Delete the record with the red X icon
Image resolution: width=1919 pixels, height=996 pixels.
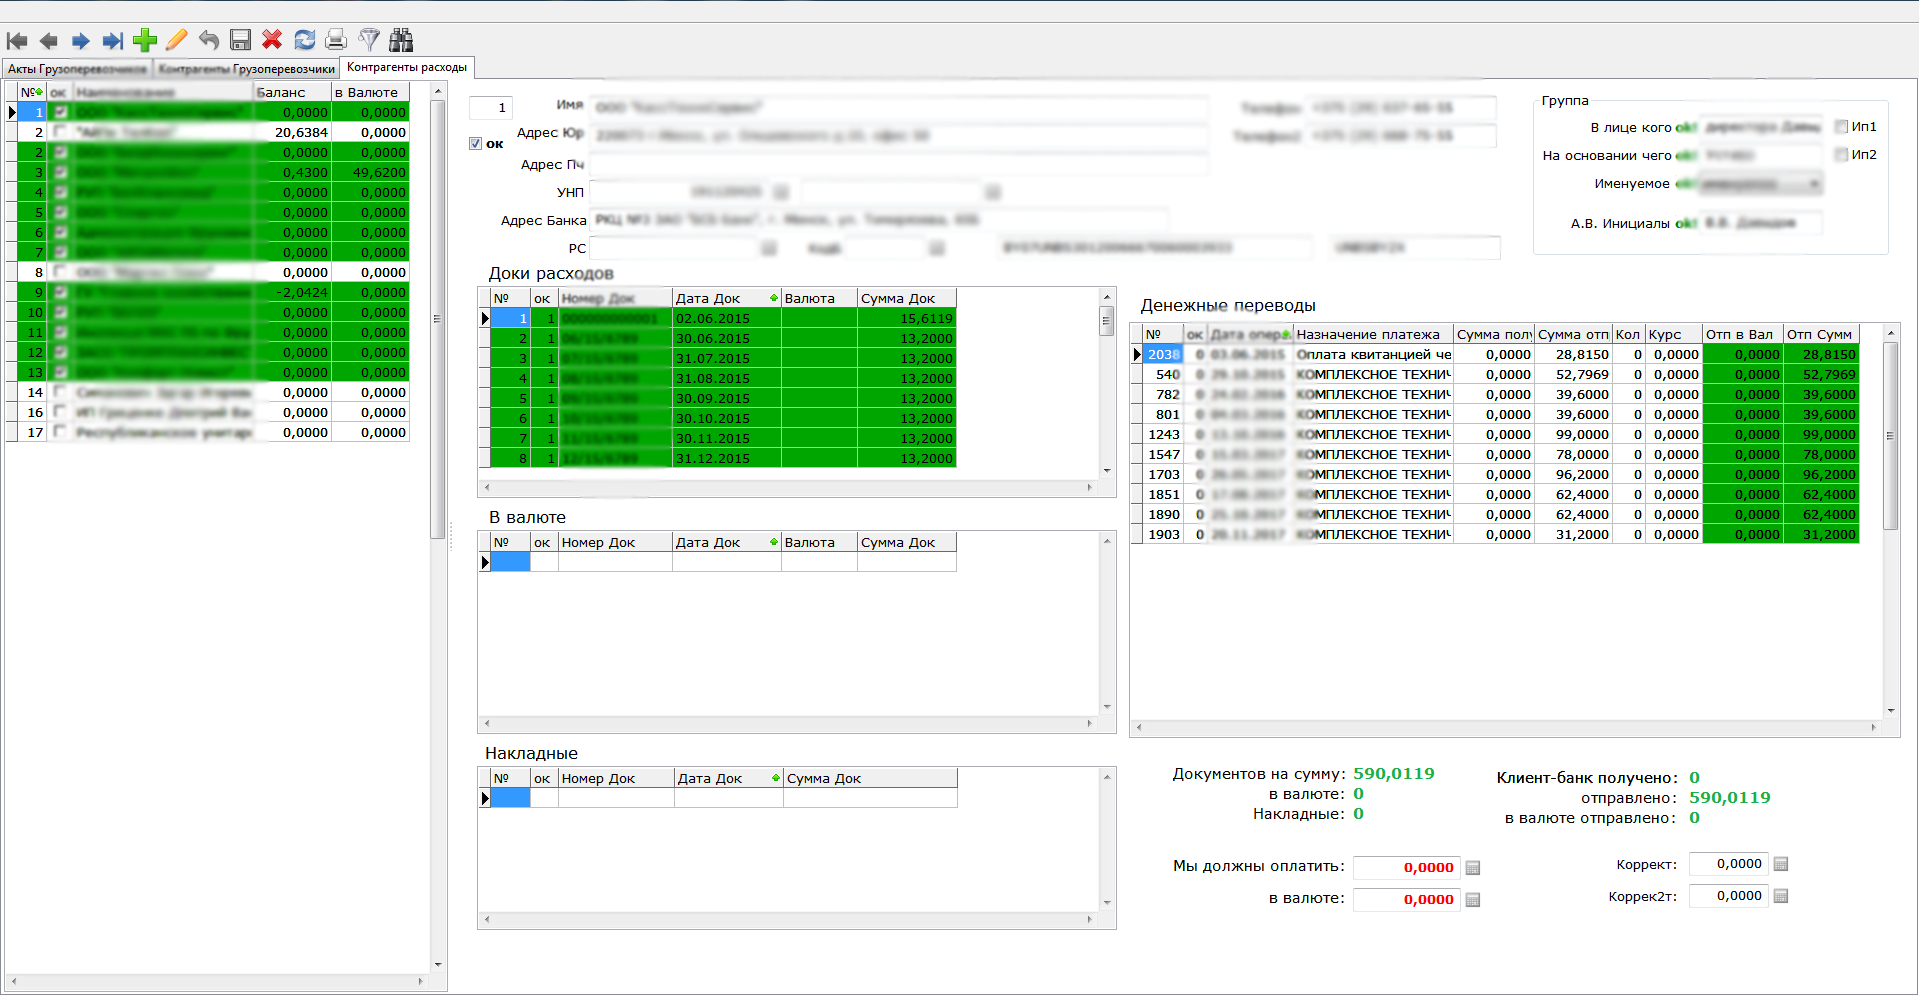pyautogui.click(x=272, y=40)
